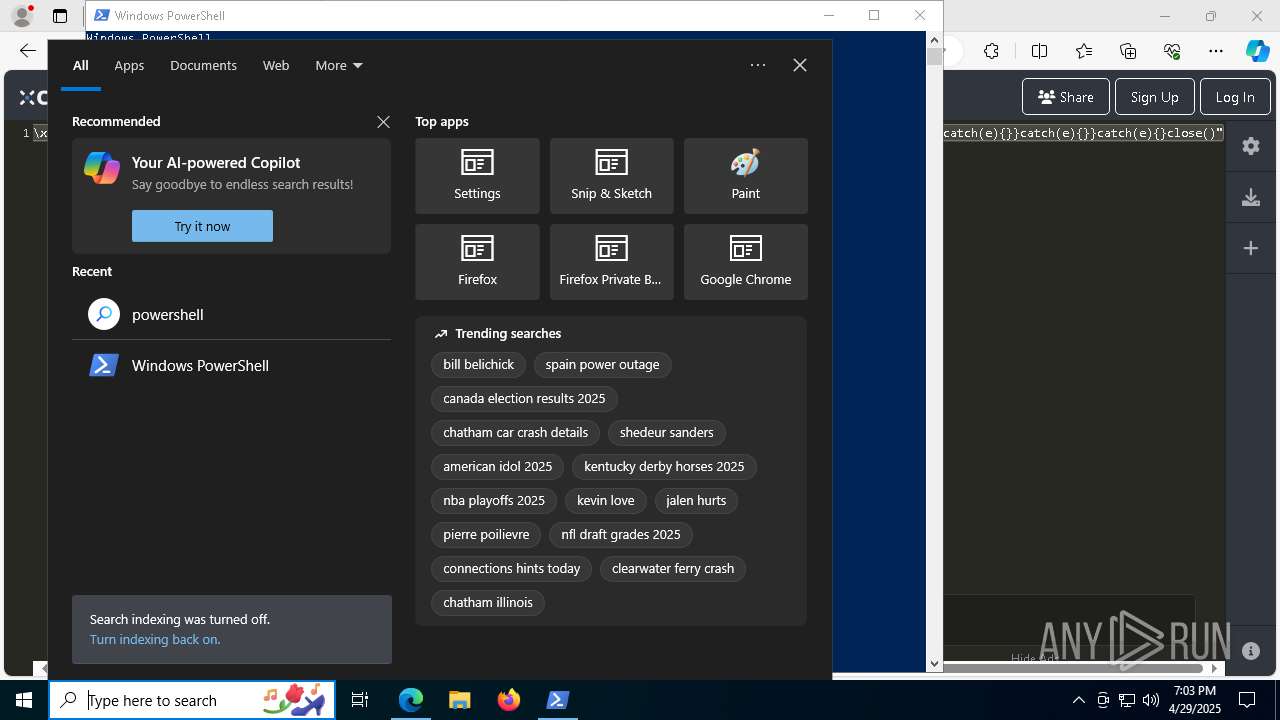This screenshot has height=720, width=1280.
Task: Go back in Edge browser
Action: [x=27, y=51]
